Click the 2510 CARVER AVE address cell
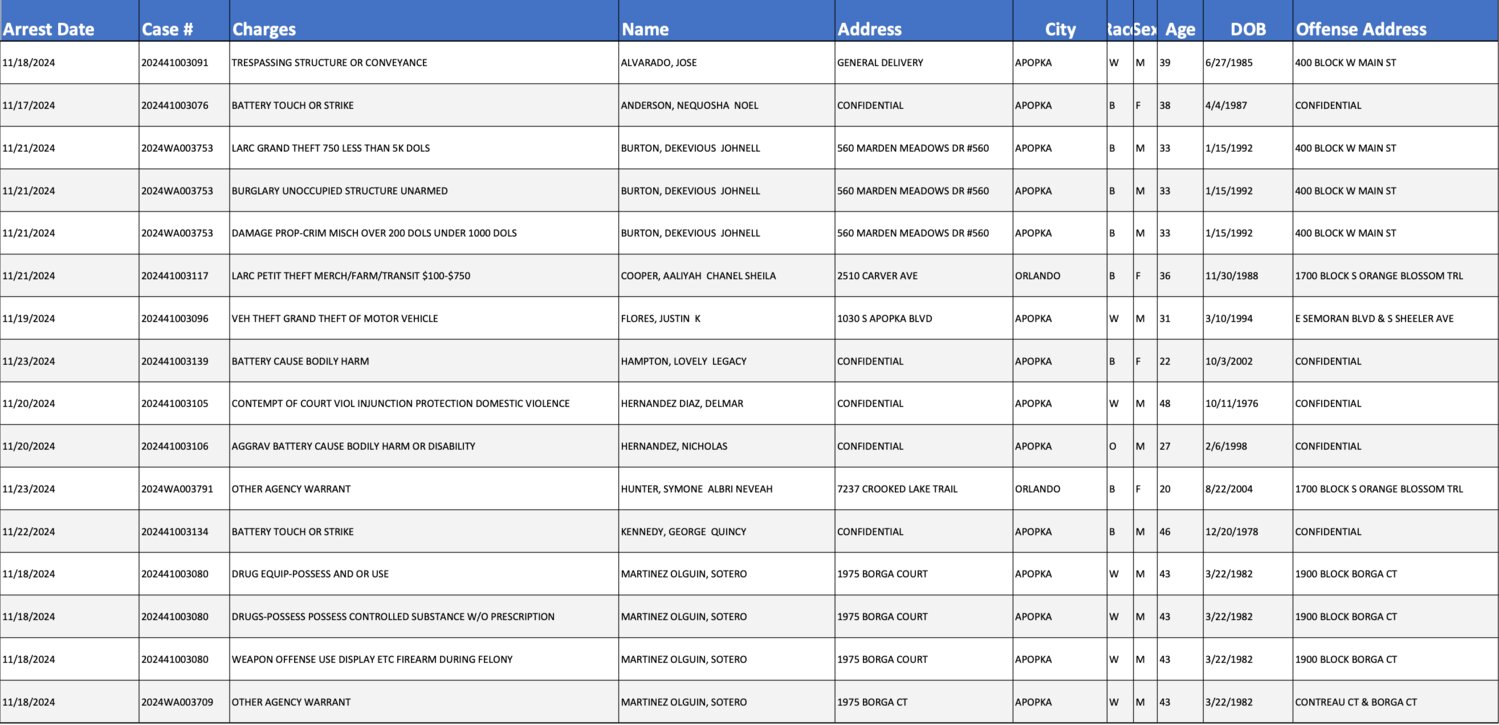This screenshot has height=725, width=1499. pos(923,276)
